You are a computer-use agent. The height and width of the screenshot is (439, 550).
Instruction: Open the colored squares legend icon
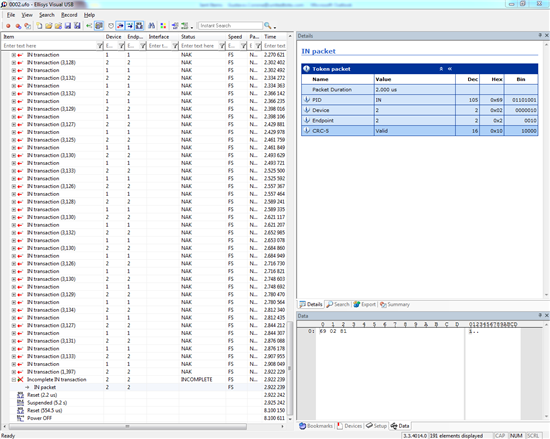pos(163,26)
